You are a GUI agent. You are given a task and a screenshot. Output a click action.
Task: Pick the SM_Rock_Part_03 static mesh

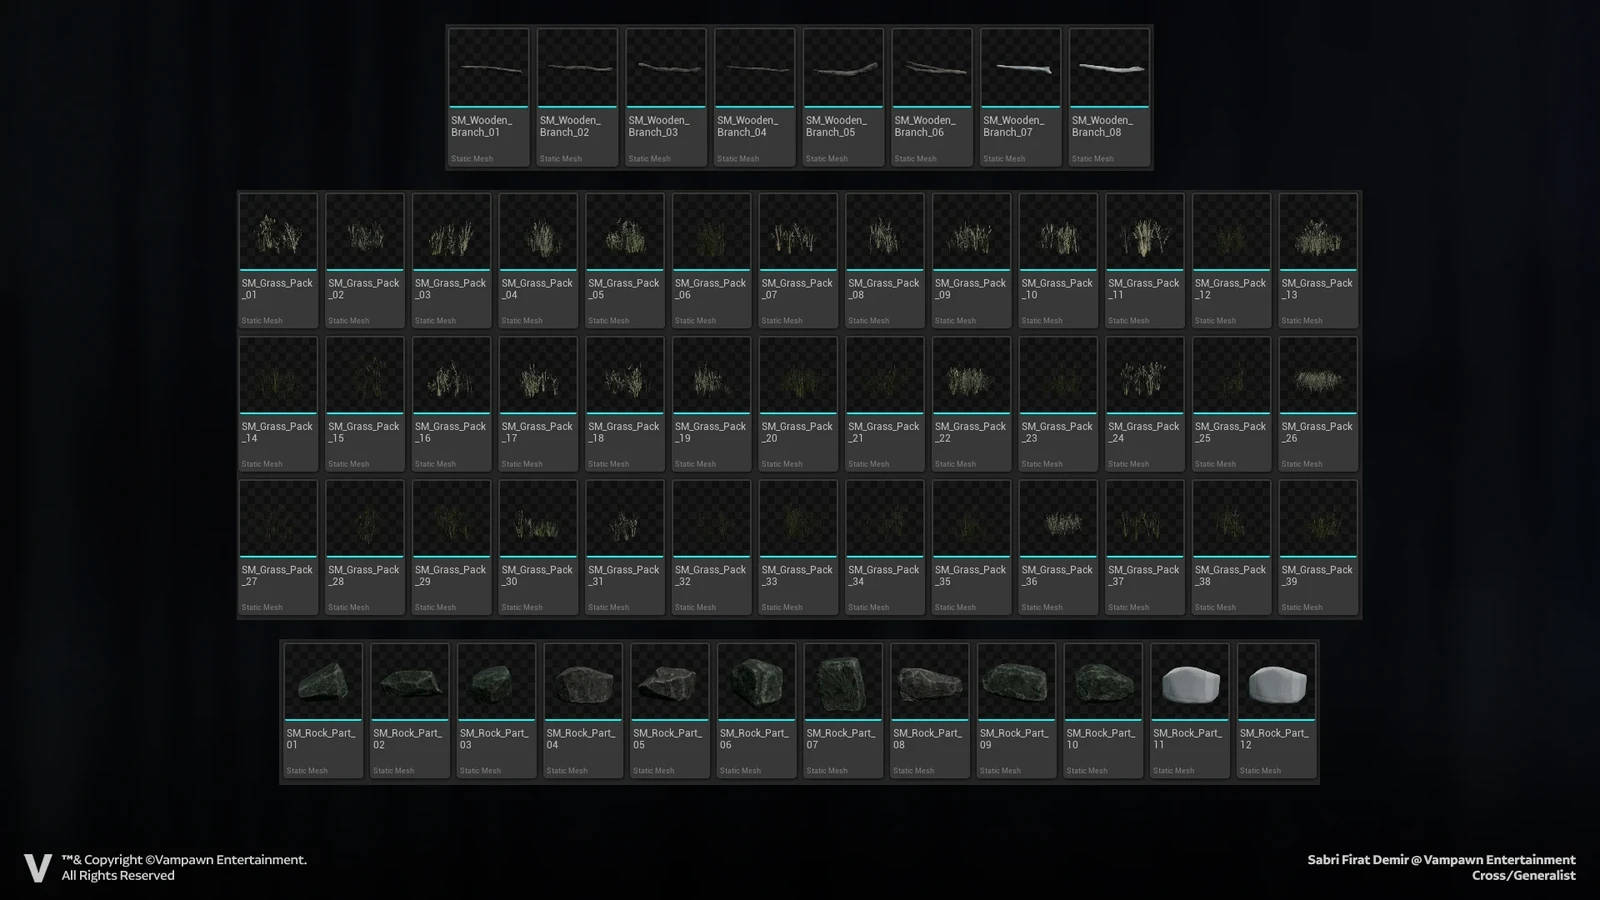pos(497,710)
